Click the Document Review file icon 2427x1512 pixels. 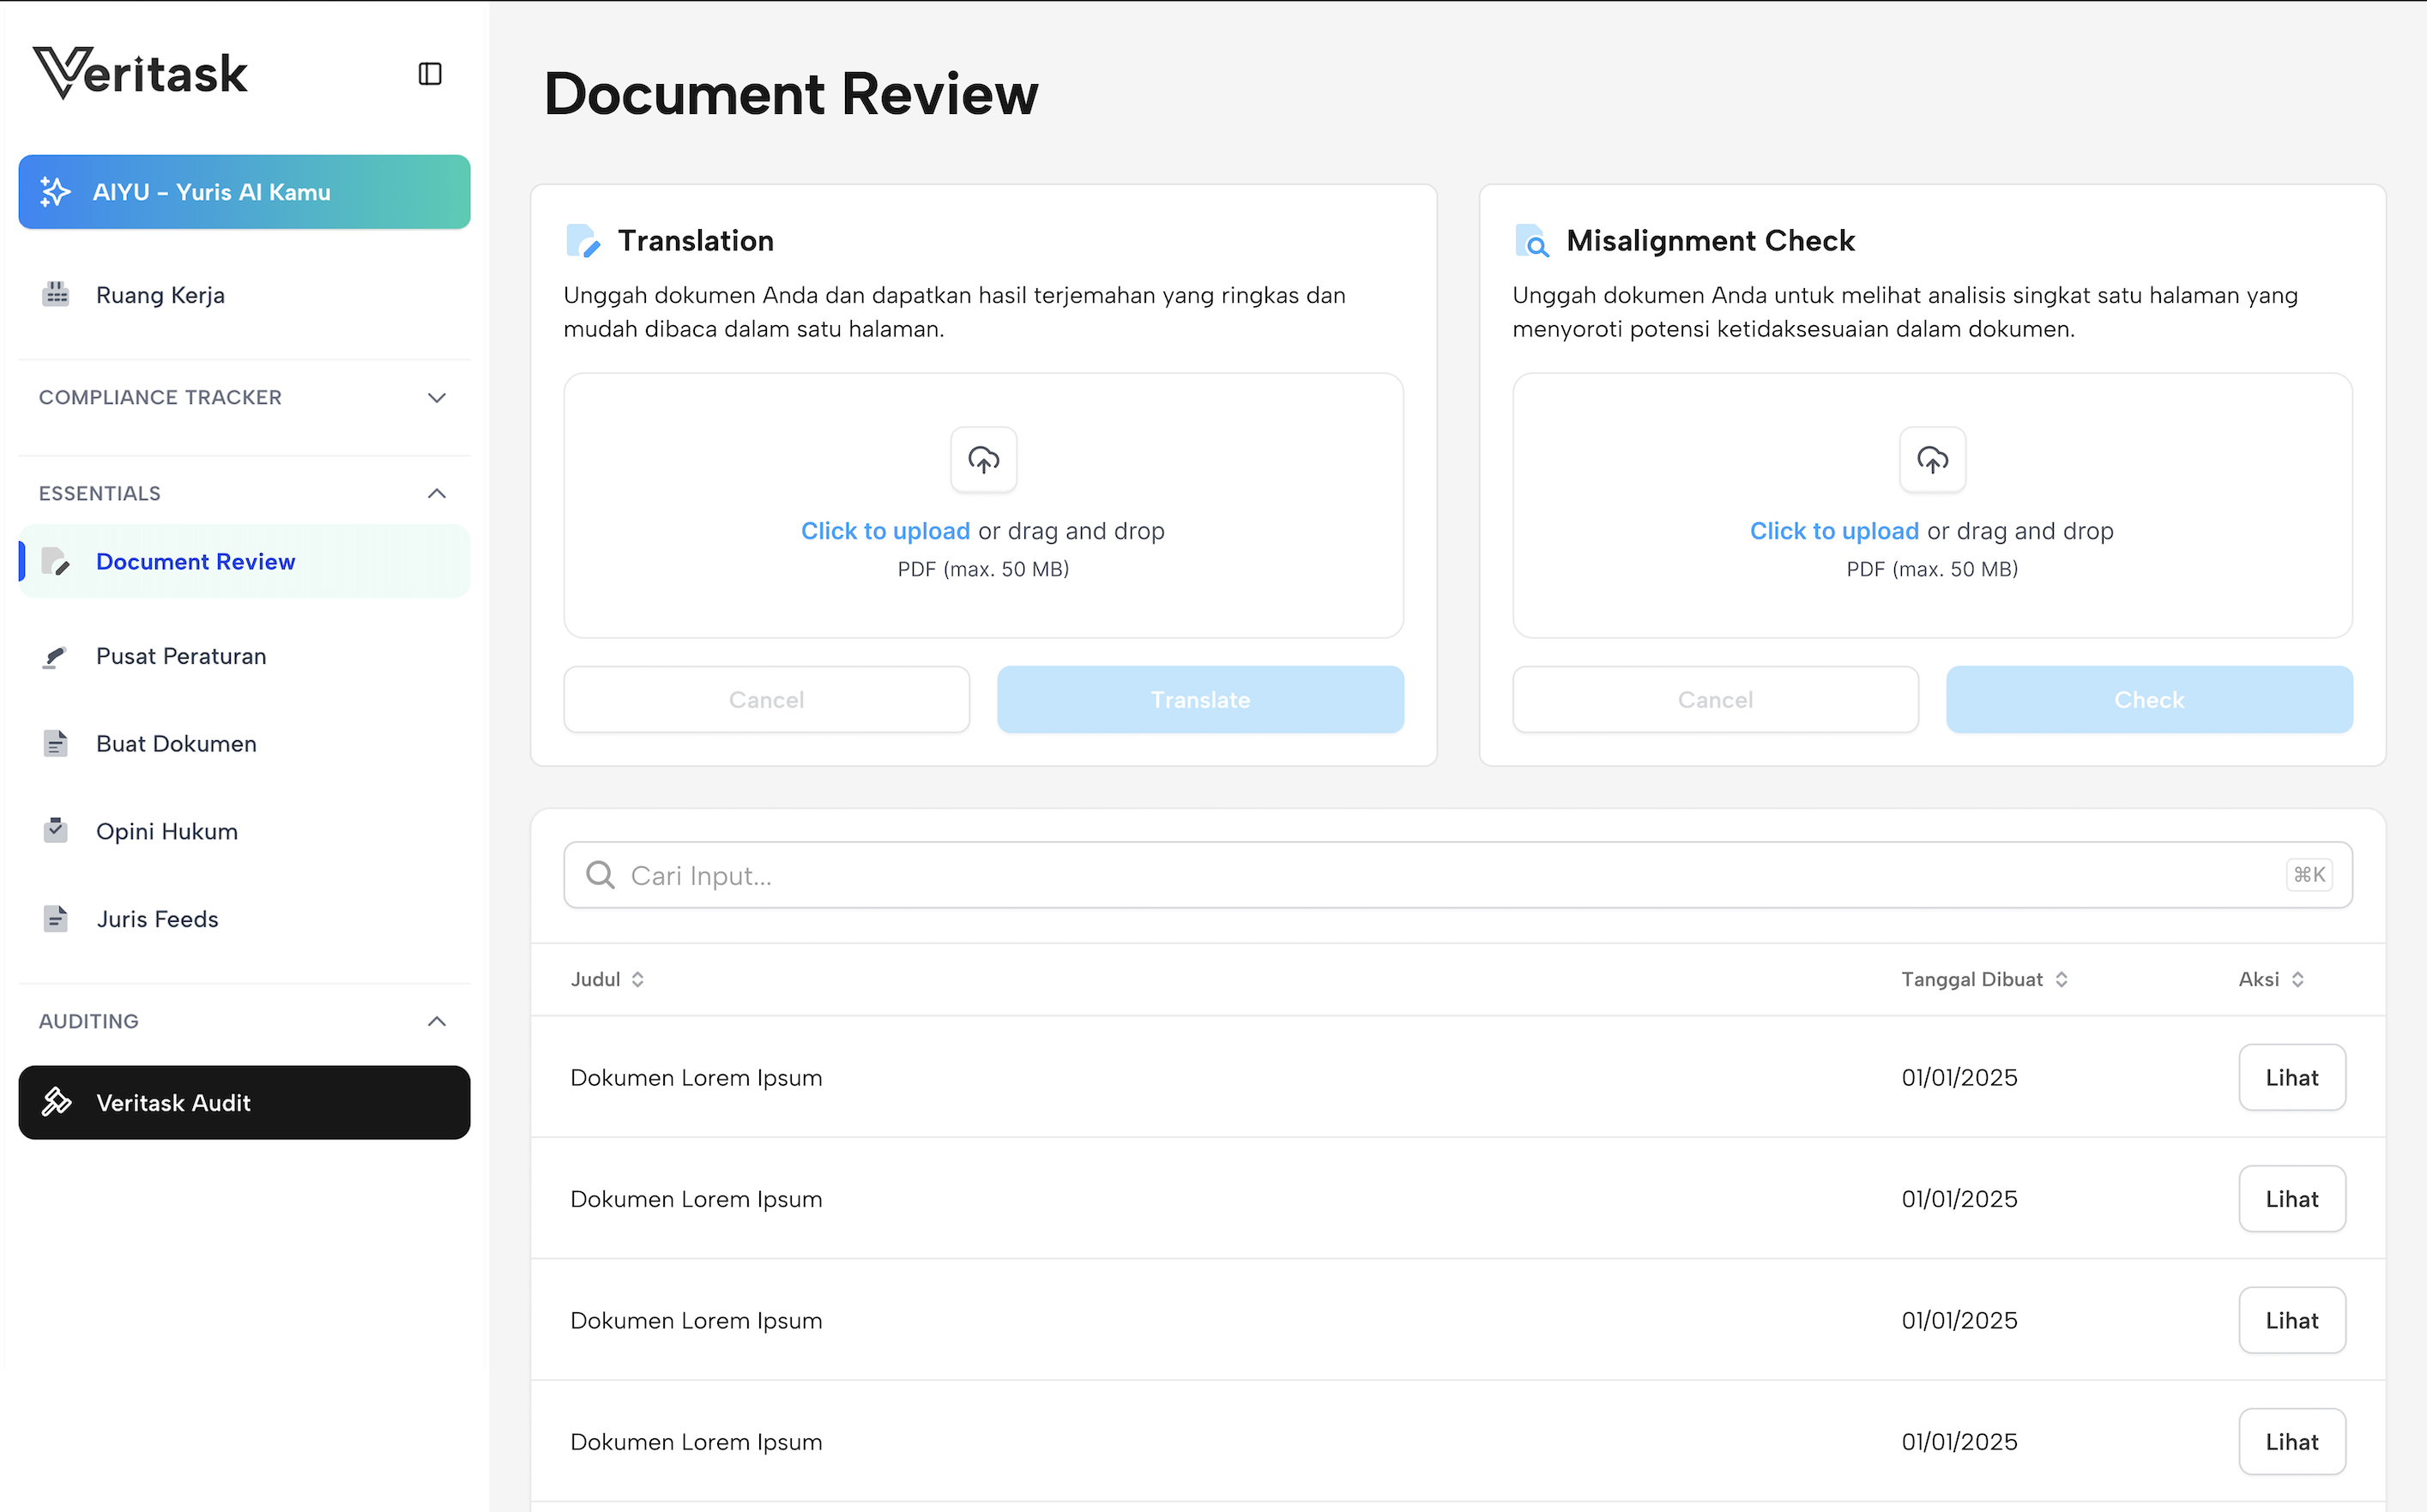(57, 561)
